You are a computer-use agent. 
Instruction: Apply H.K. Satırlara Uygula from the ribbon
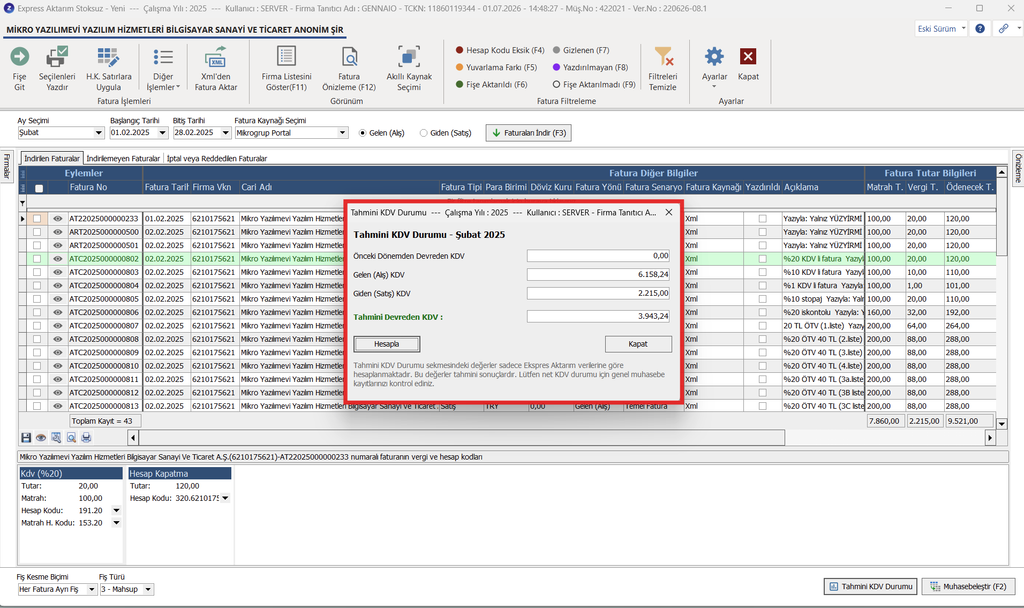[108, 69]
